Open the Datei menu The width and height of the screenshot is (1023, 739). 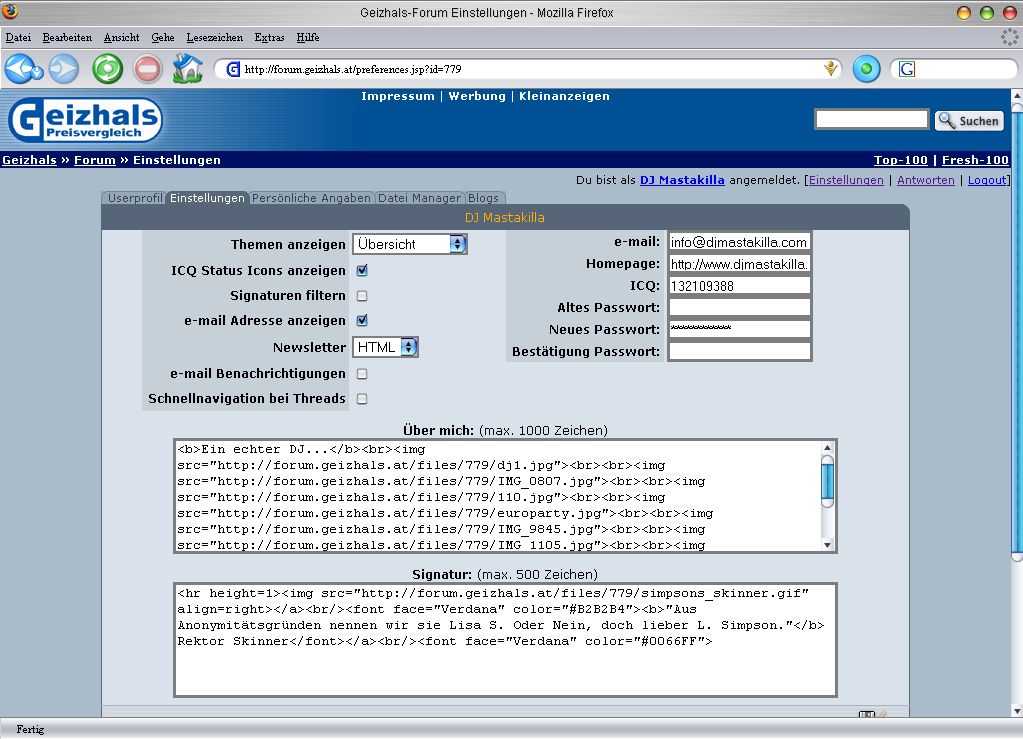pos(18,37)
